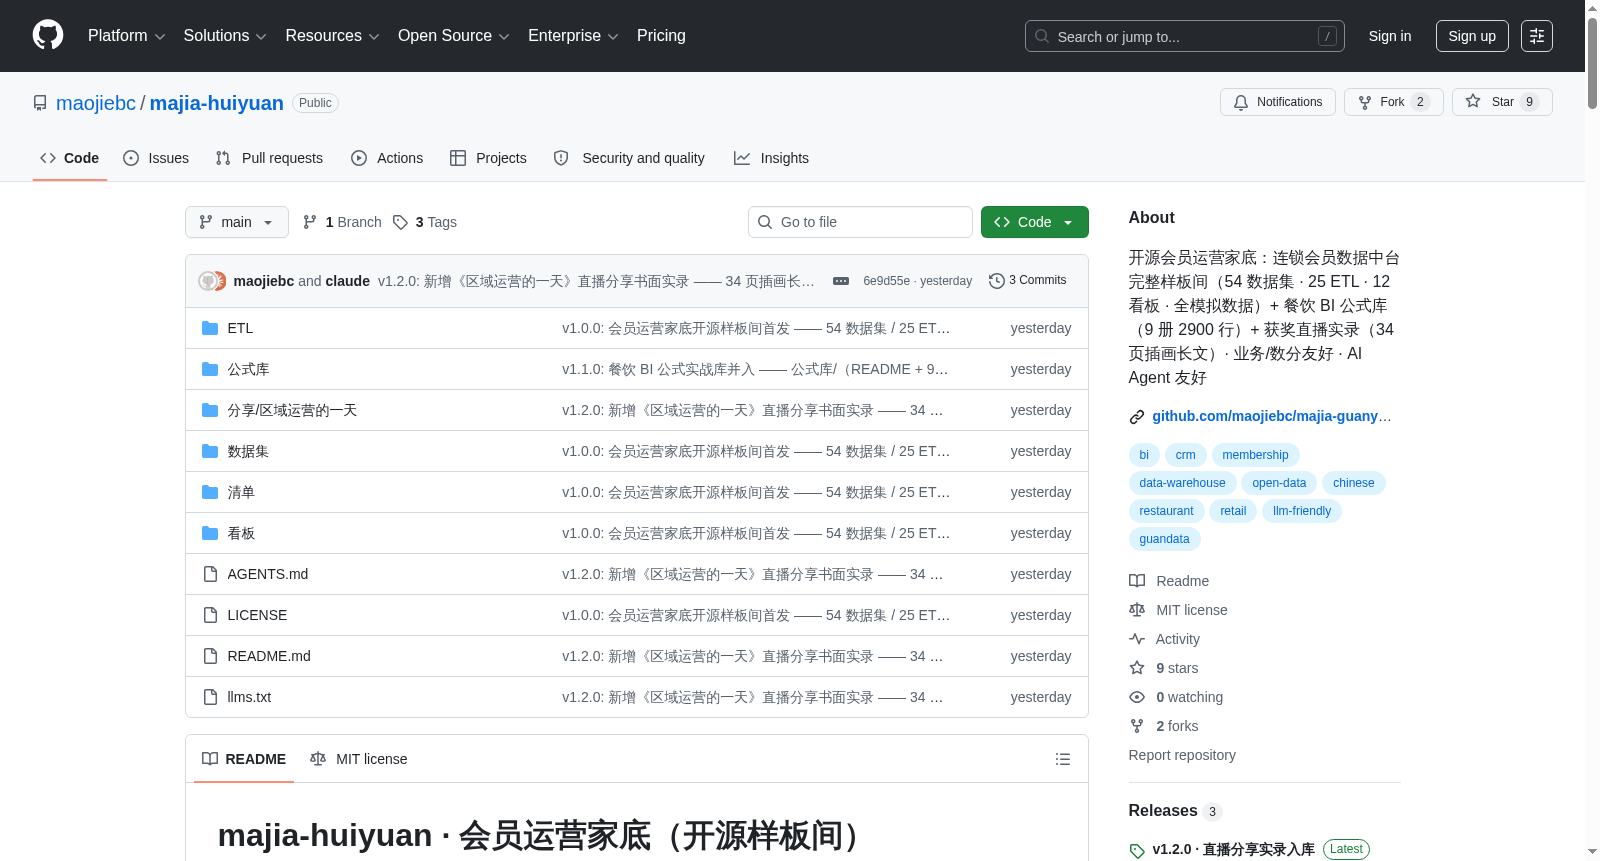Open the 3 Commits history link
1600x861 pixels.
(1027, 280)
